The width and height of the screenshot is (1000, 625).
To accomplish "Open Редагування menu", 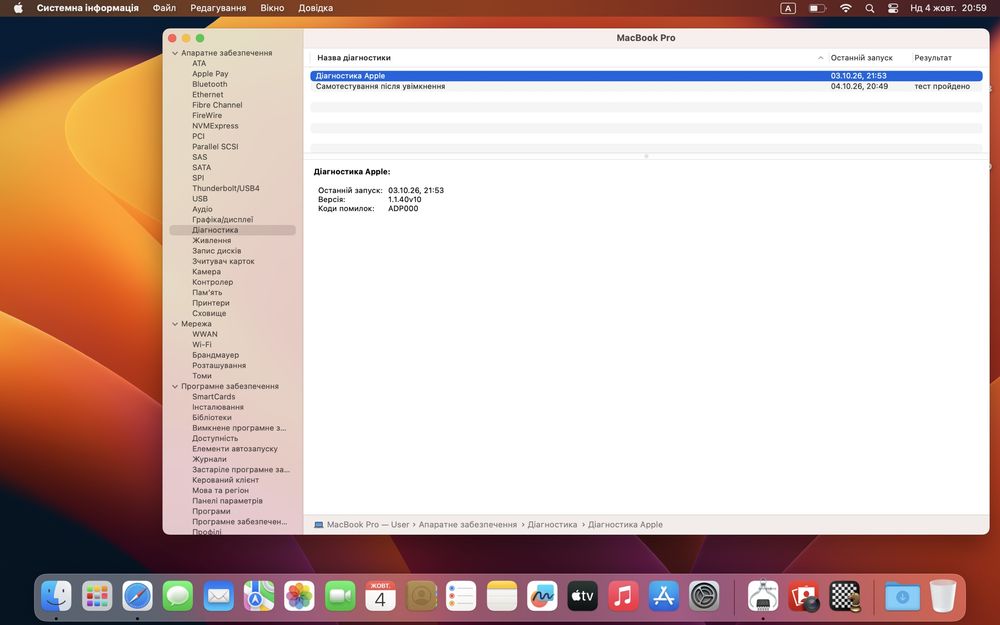I will coord(218,8).
